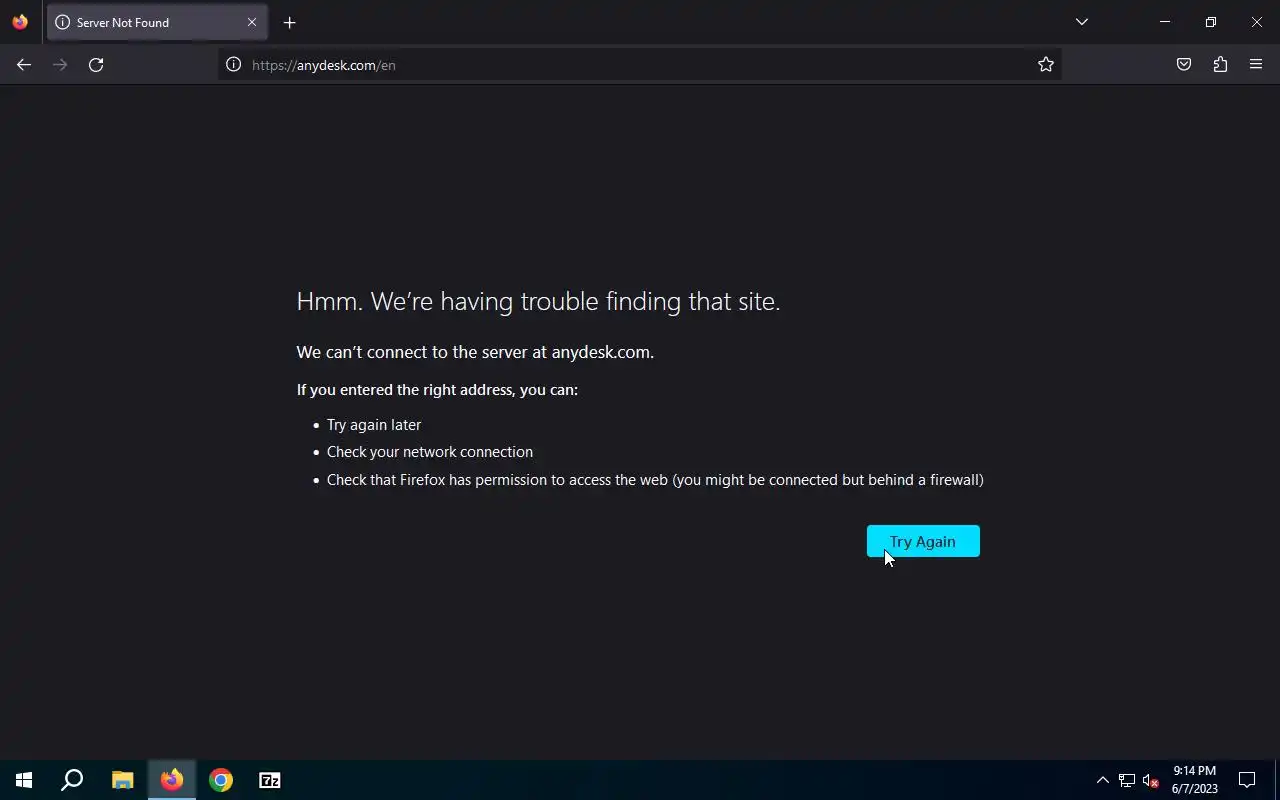This screenshot has width=1280, height=800.
Task: Click 'If you entered the right address' text
Action: coord(437,390)
